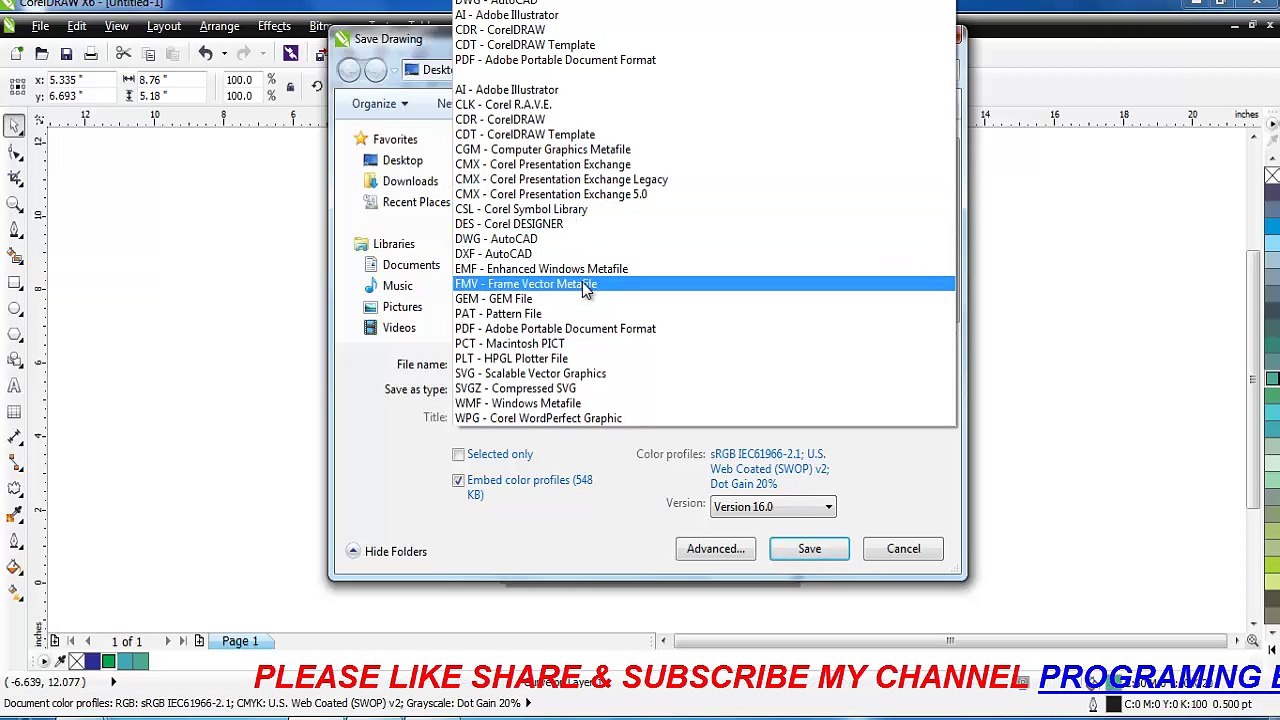This screenshot has width=1280, height=720.
Task: Open the Organize dropdown in Save dialog
Action: (x=380, y=104)
